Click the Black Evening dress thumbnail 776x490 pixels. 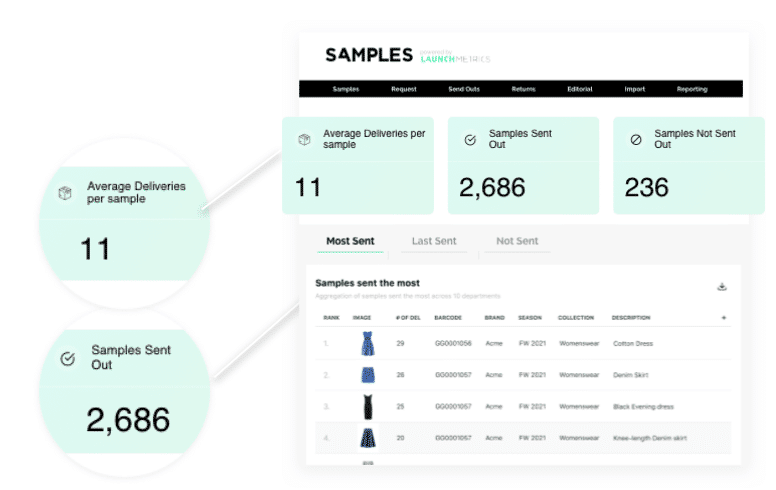[x=368, y=408]
